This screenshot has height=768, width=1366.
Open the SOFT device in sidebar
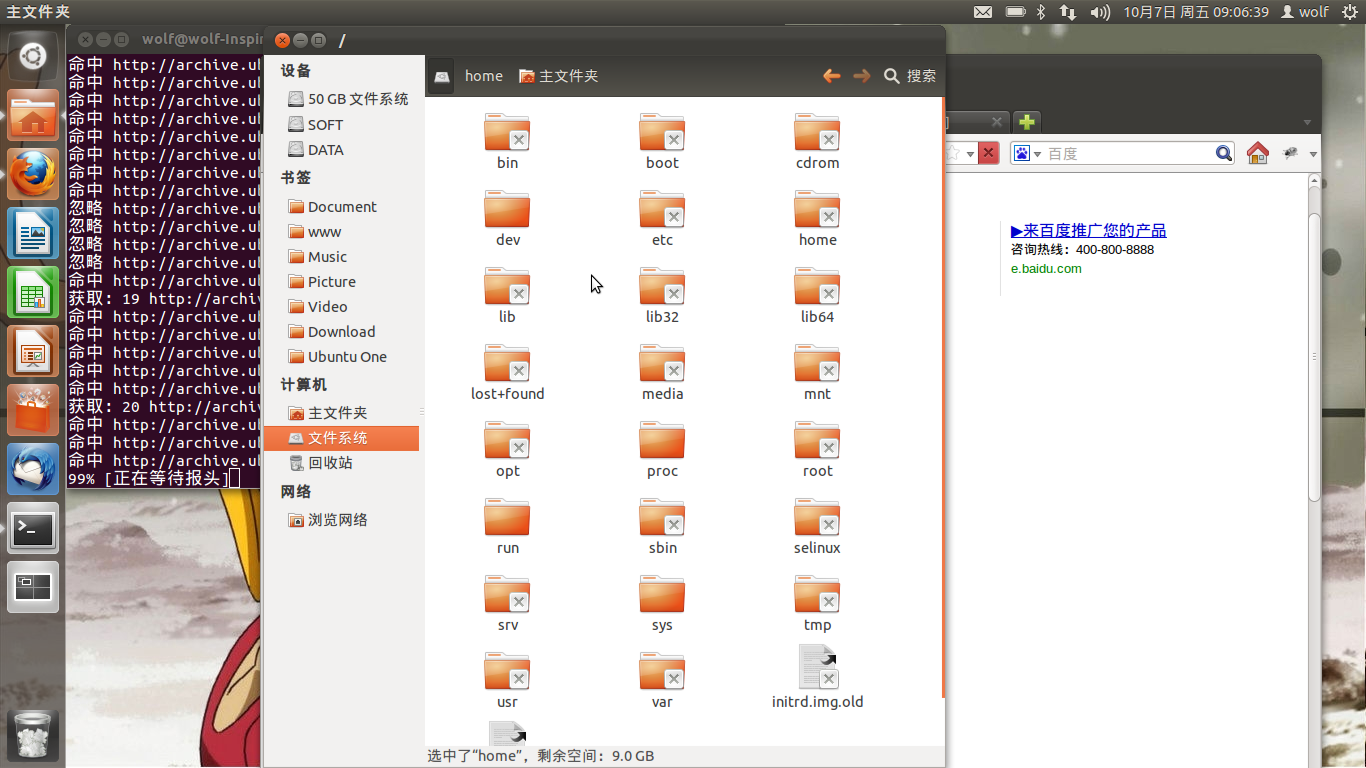315,124
